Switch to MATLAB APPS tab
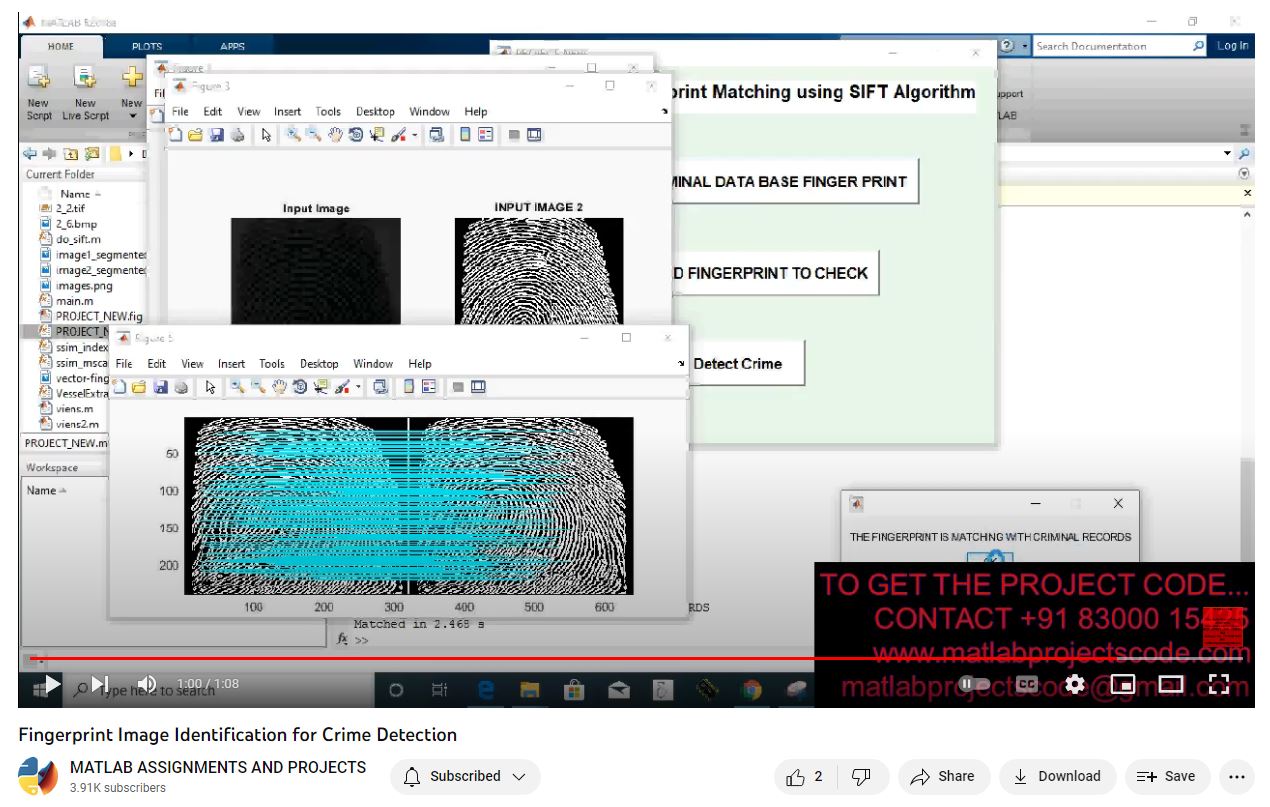Viewport: 1270px width, 807px height. click(x=233, y=46)
